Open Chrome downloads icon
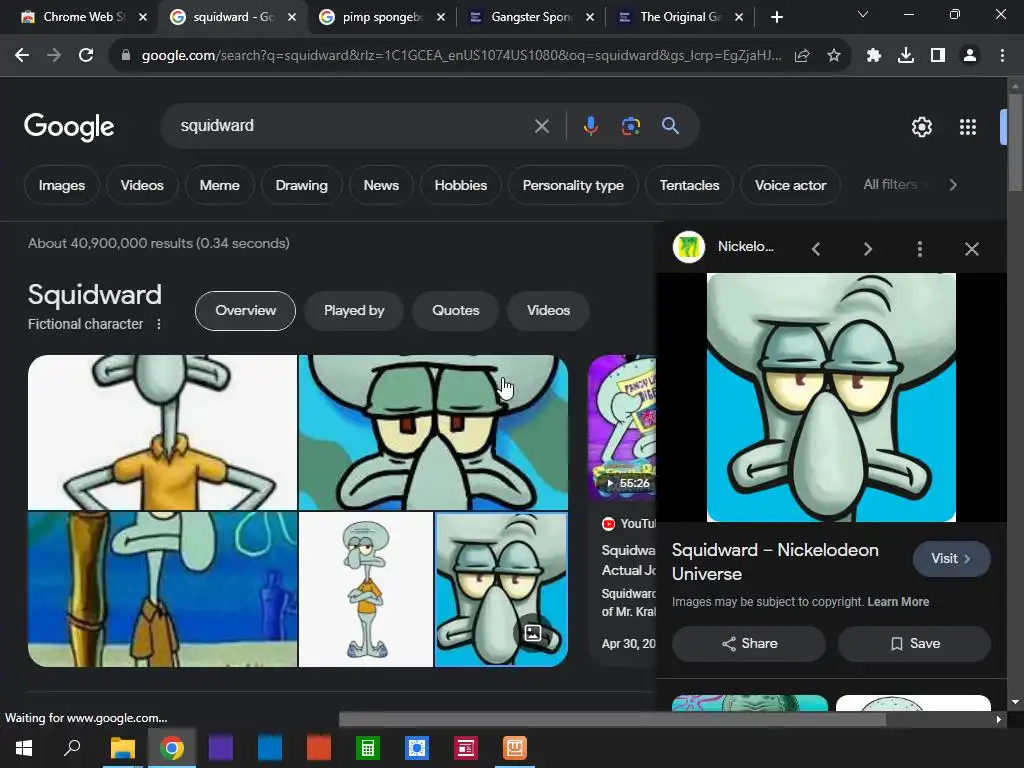 pos(906,56)
